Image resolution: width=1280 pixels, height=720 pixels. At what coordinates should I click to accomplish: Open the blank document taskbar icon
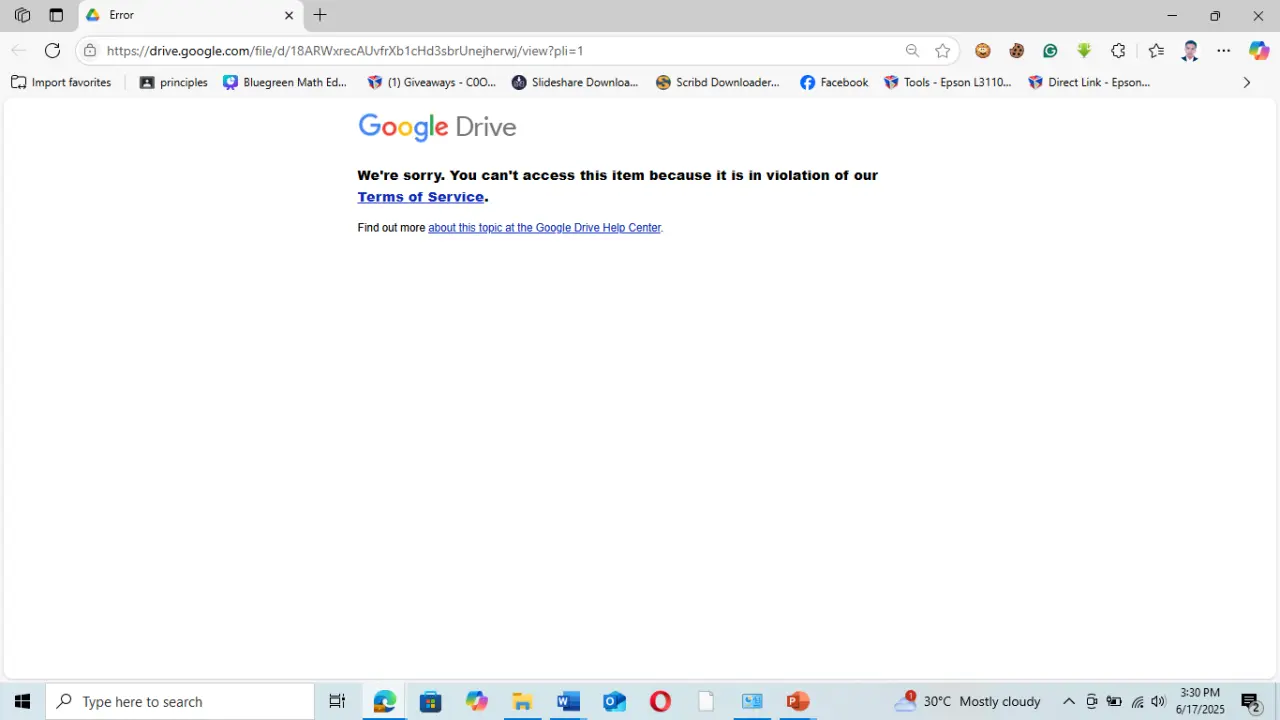coord(706,702)
